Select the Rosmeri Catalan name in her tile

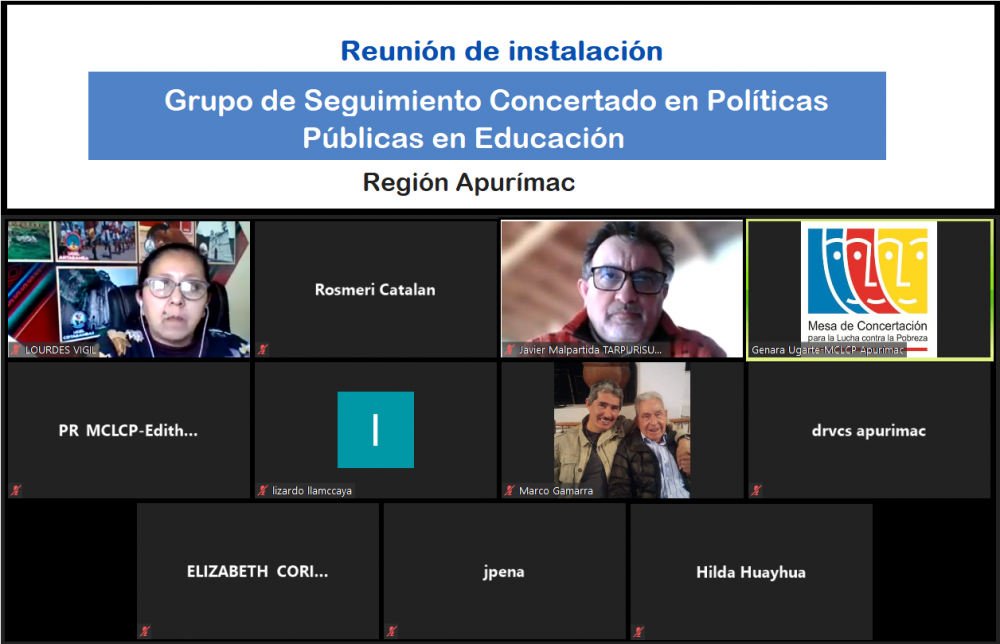click(375, 290)
